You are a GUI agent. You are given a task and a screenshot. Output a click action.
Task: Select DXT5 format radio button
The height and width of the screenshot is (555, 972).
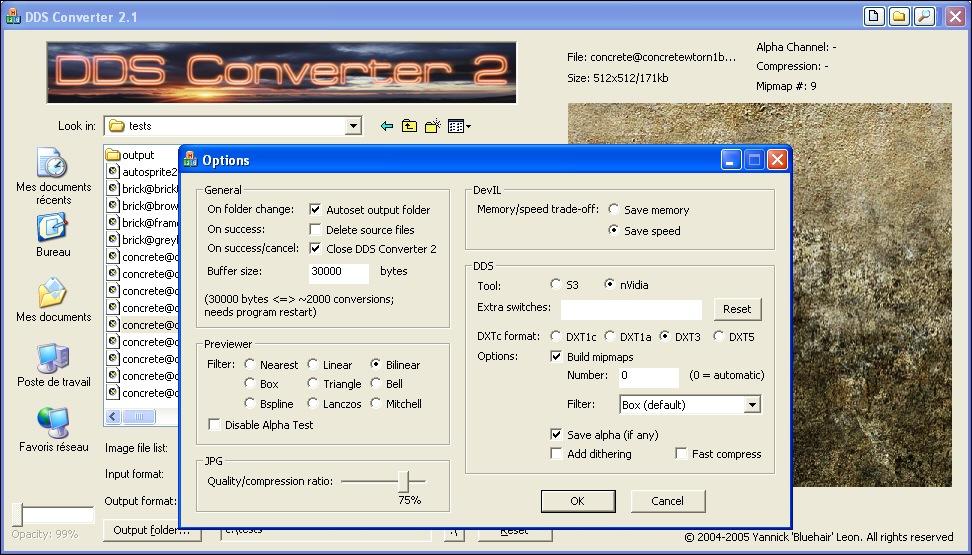[720, 337]
